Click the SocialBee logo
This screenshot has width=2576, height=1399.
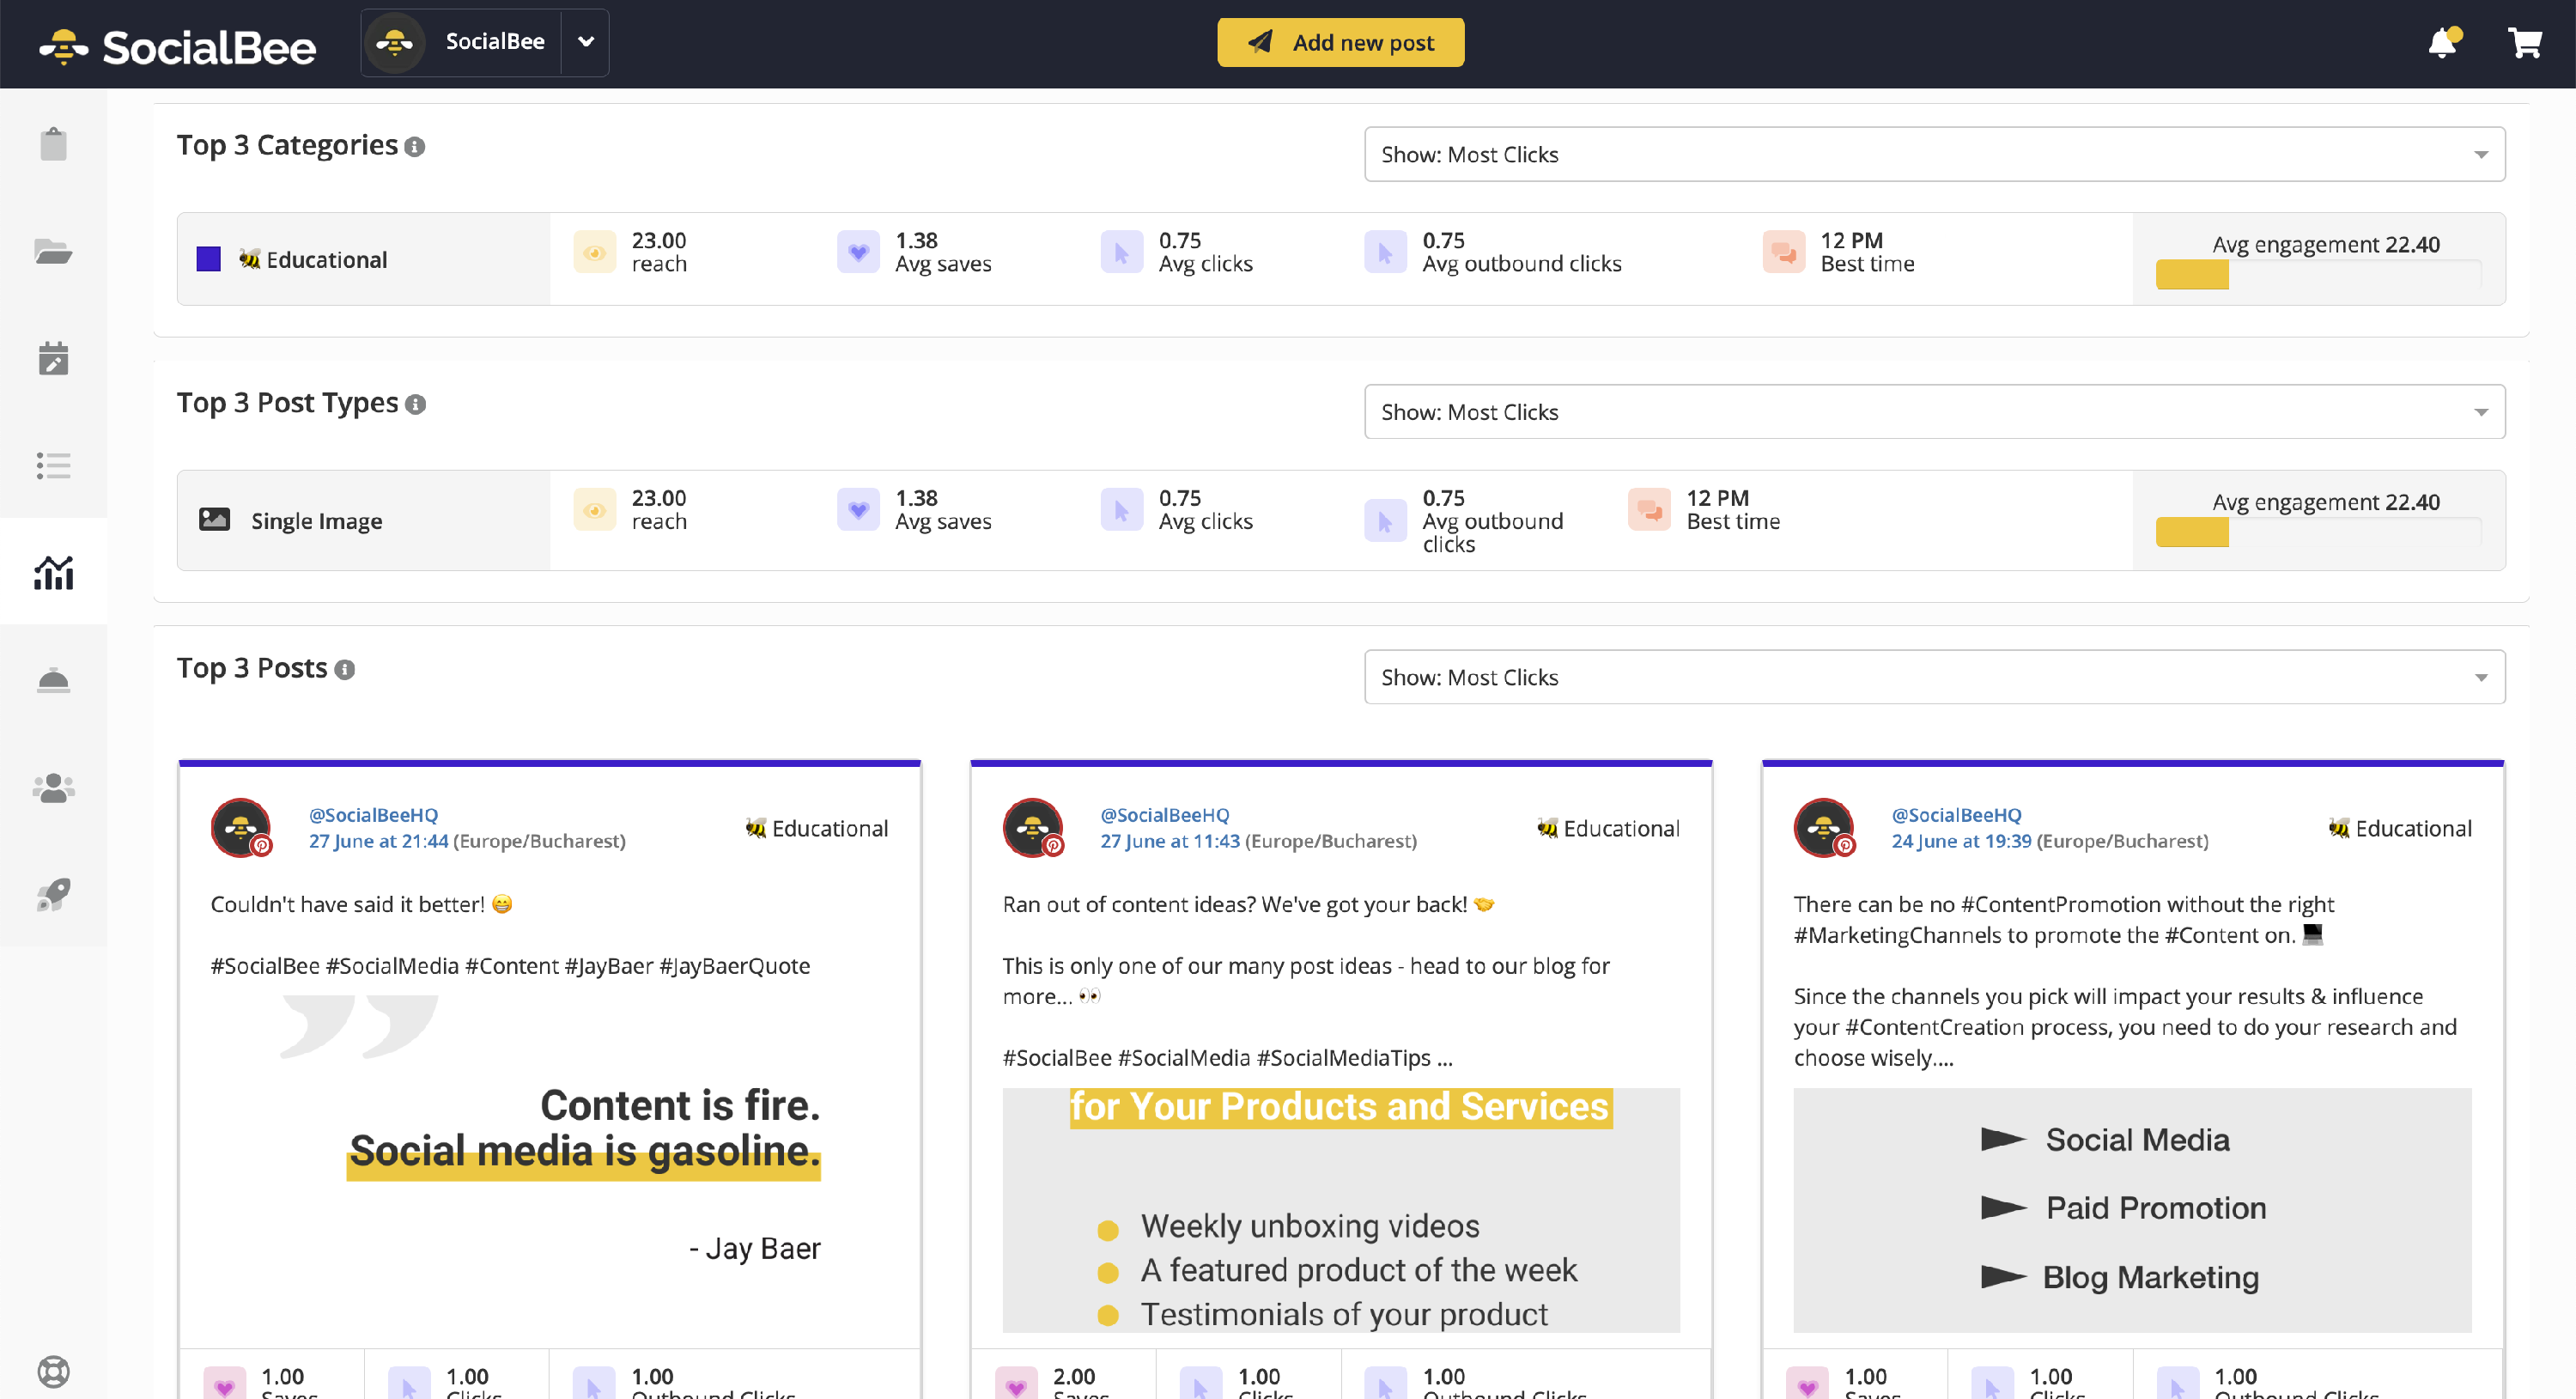click(x=177, y=47)
